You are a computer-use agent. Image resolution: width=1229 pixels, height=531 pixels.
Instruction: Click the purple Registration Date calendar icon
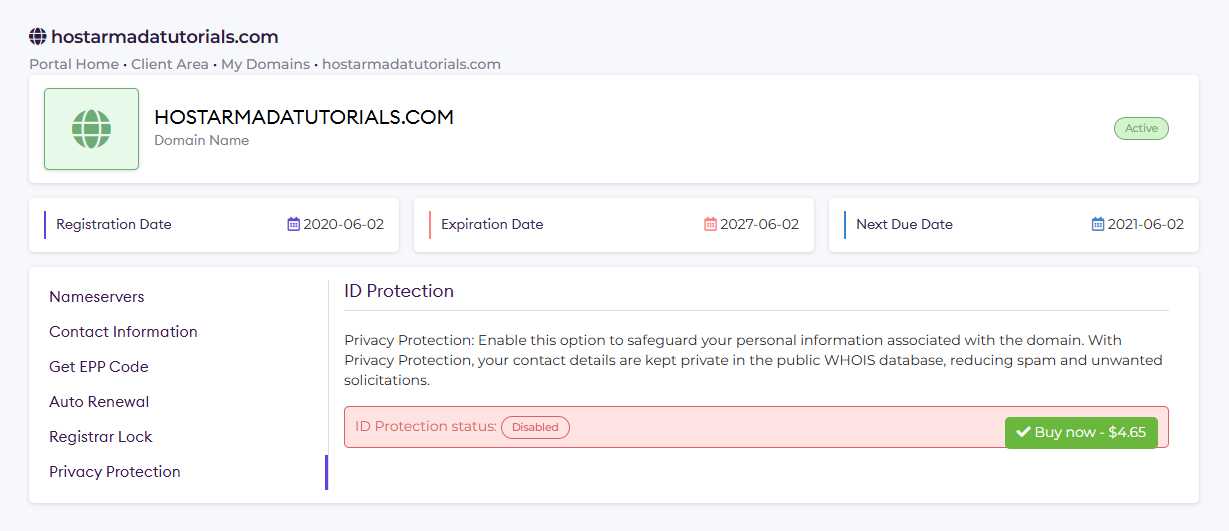293,224
